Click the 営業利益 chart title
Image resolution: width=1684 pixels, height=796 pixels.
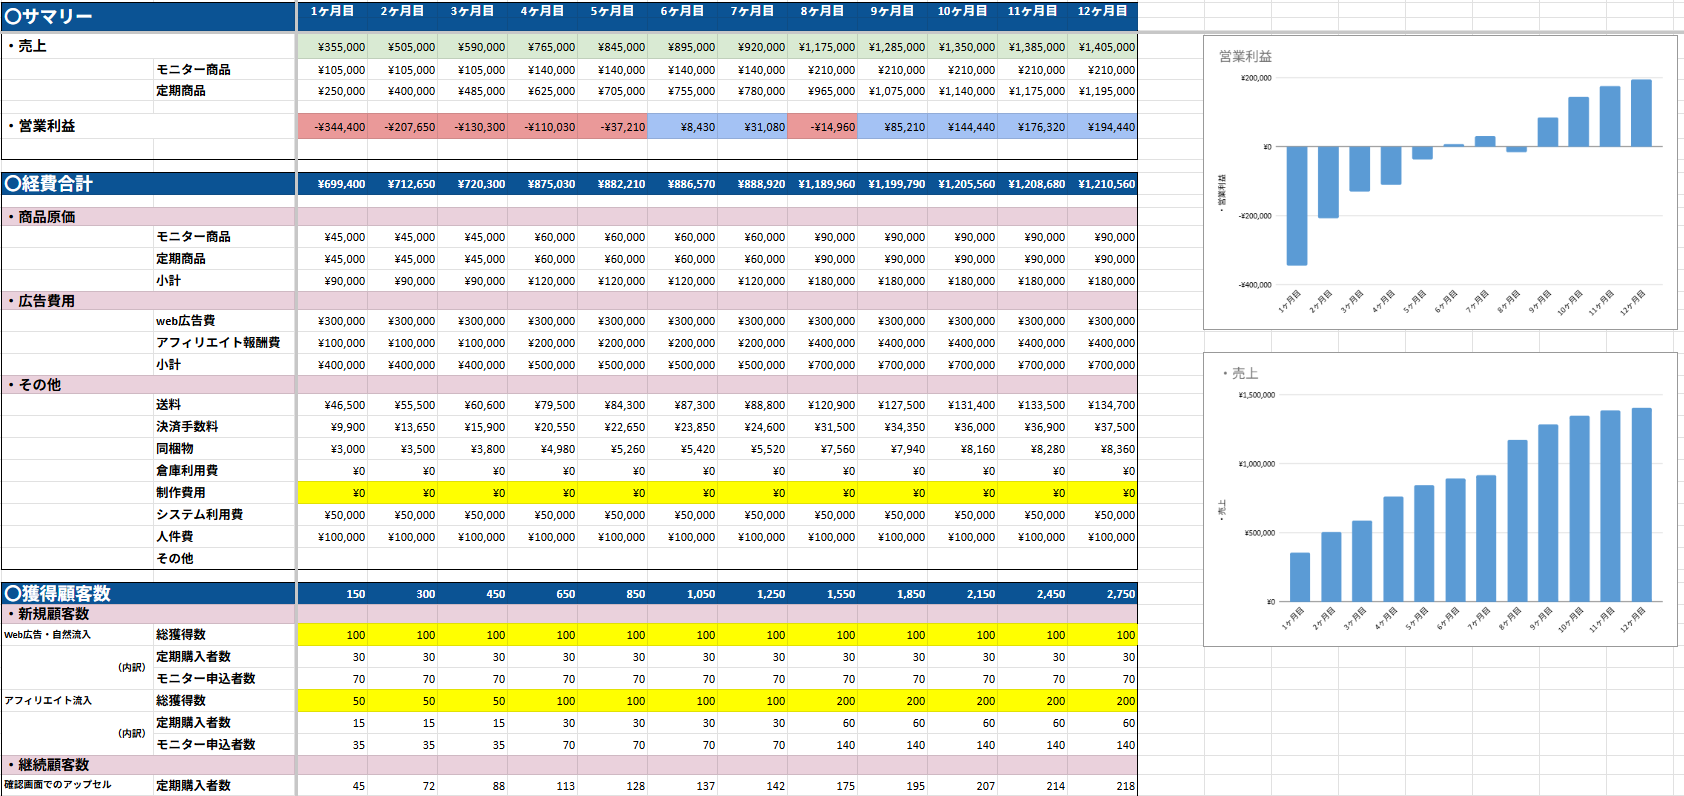(x=1245, y=56)
